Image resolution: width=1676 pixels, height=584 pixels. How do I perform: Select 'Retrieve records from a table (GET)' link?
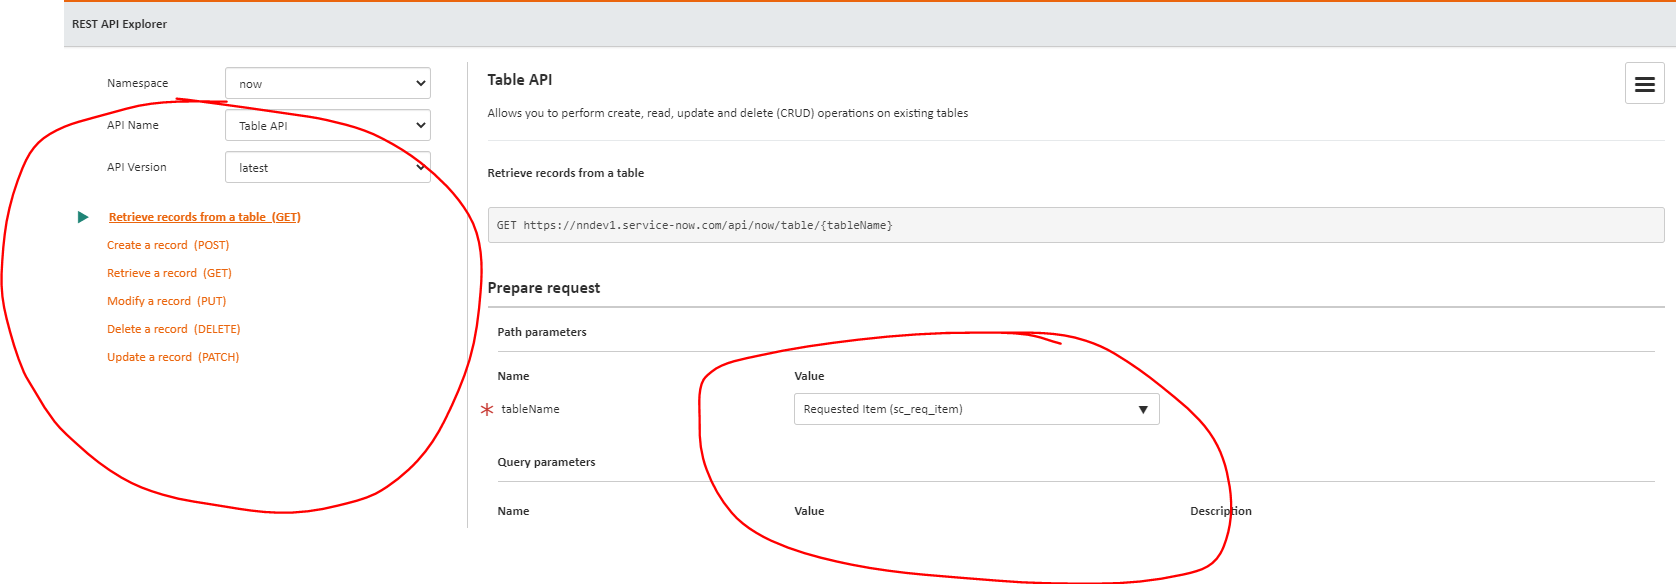point(205,217)
